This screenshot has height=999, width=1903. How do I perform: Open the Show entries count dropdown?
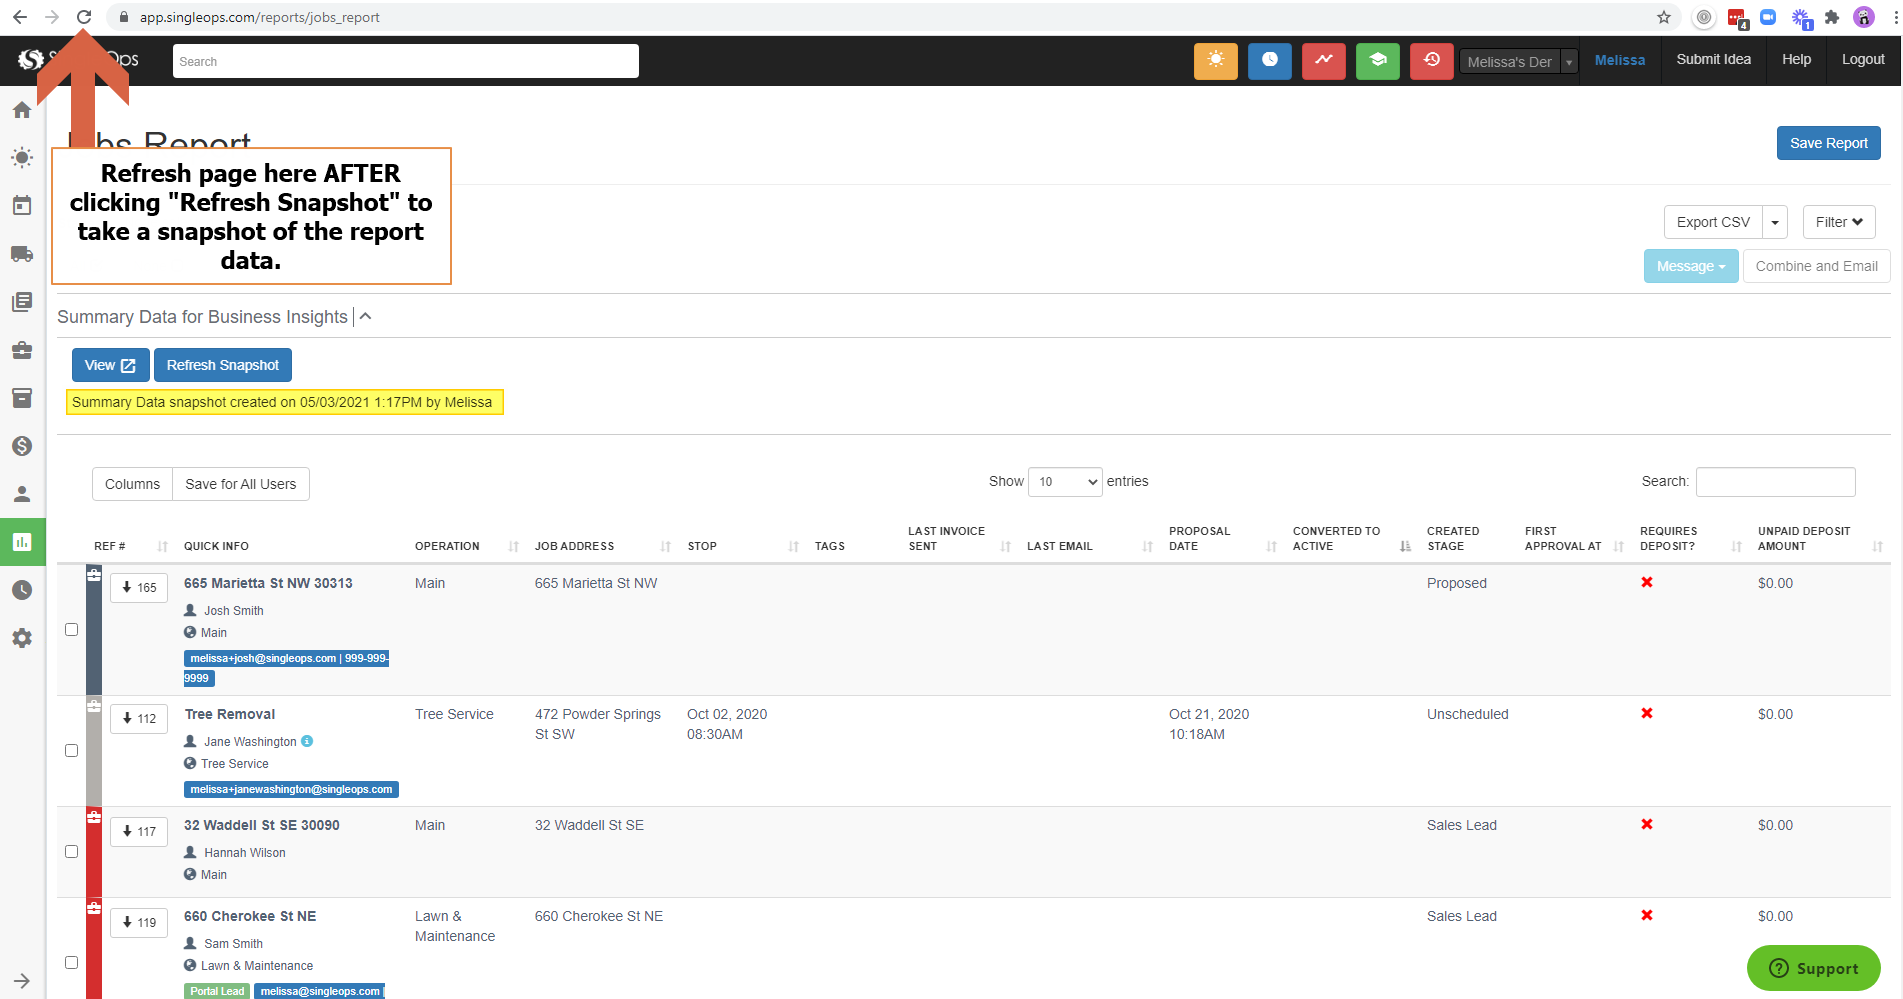click(1065, 482)
